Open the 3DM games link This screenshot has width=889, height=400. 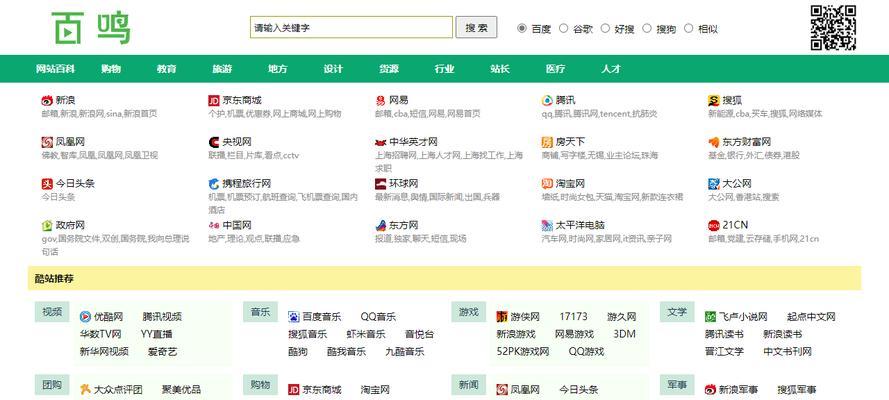click(x=624, y=334)
